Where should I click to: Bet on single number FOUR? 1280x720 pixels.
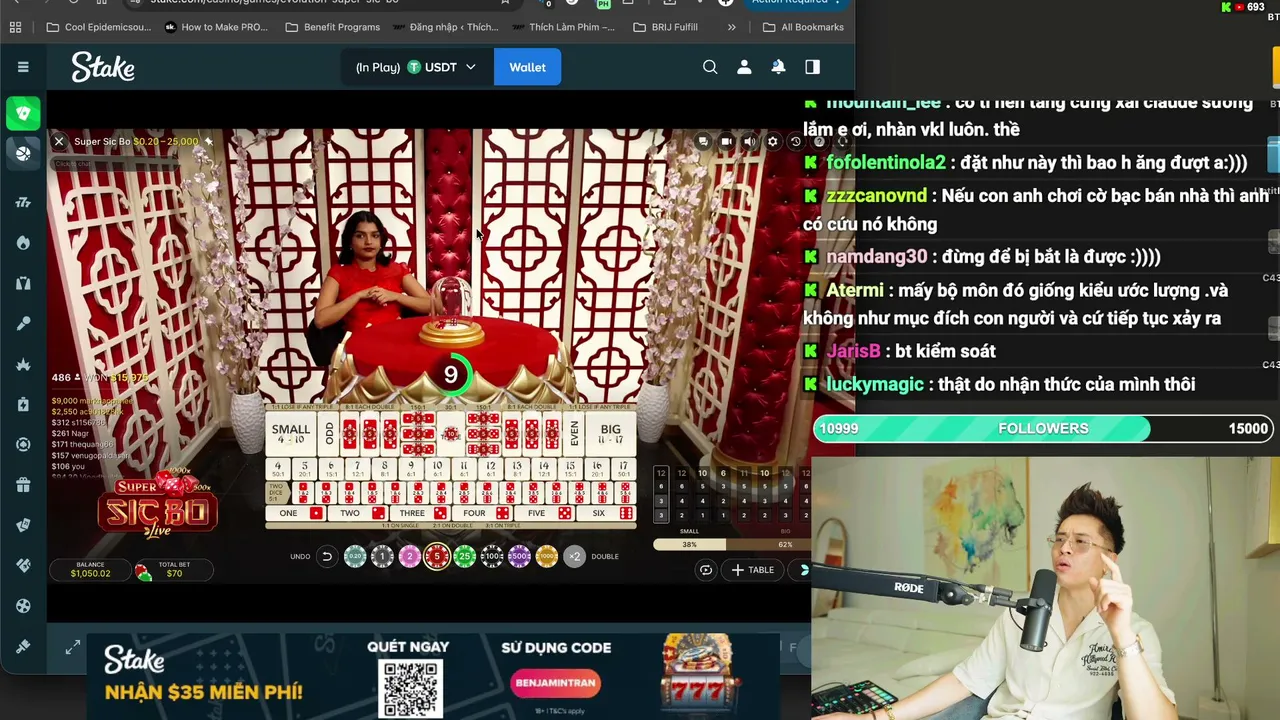(481, 514)
